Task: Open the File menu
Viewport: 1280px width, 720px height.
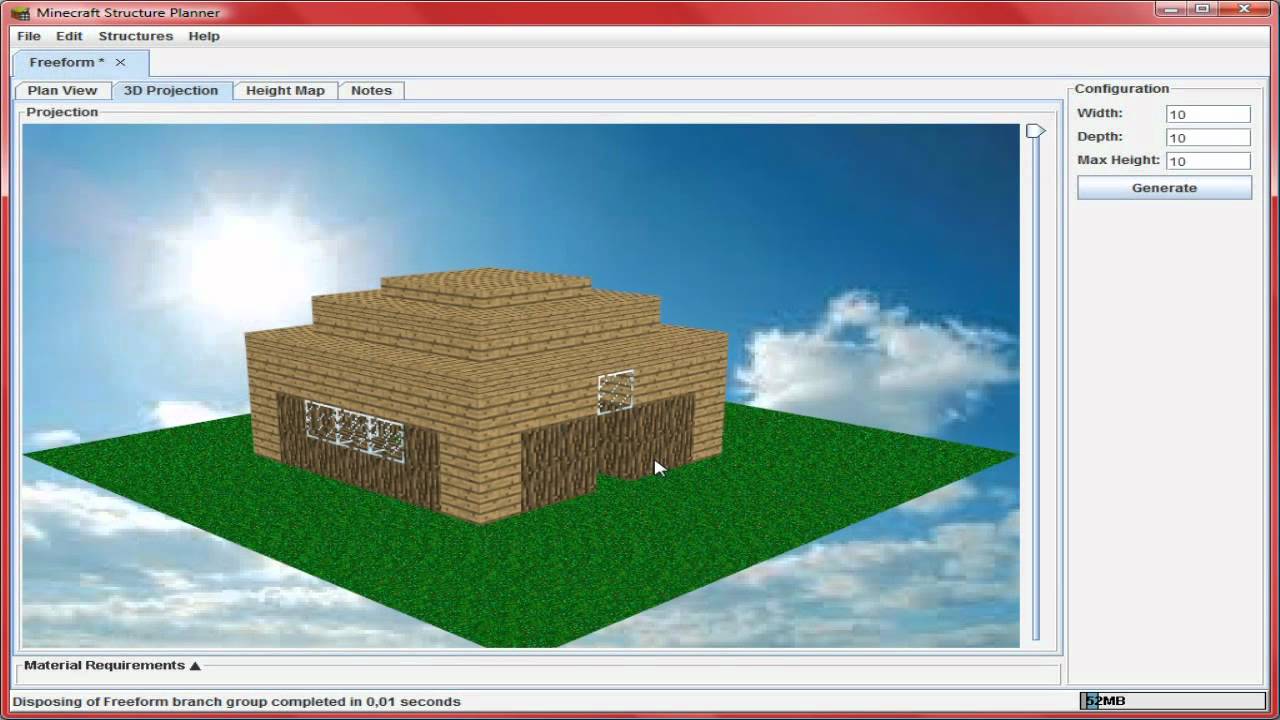Action: tap(29, 36)
